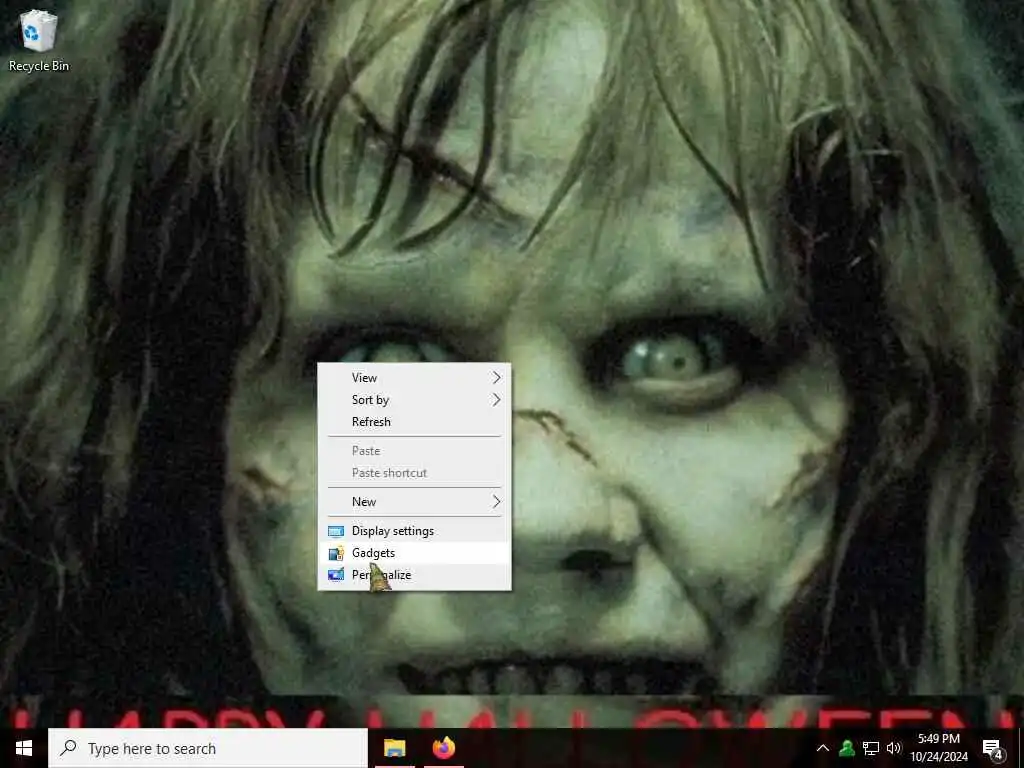Expand the New submenu arrow
Image resolution: width=1024 pixels, height=768 pixels.
pyautogui.click(x=496, y=502)
